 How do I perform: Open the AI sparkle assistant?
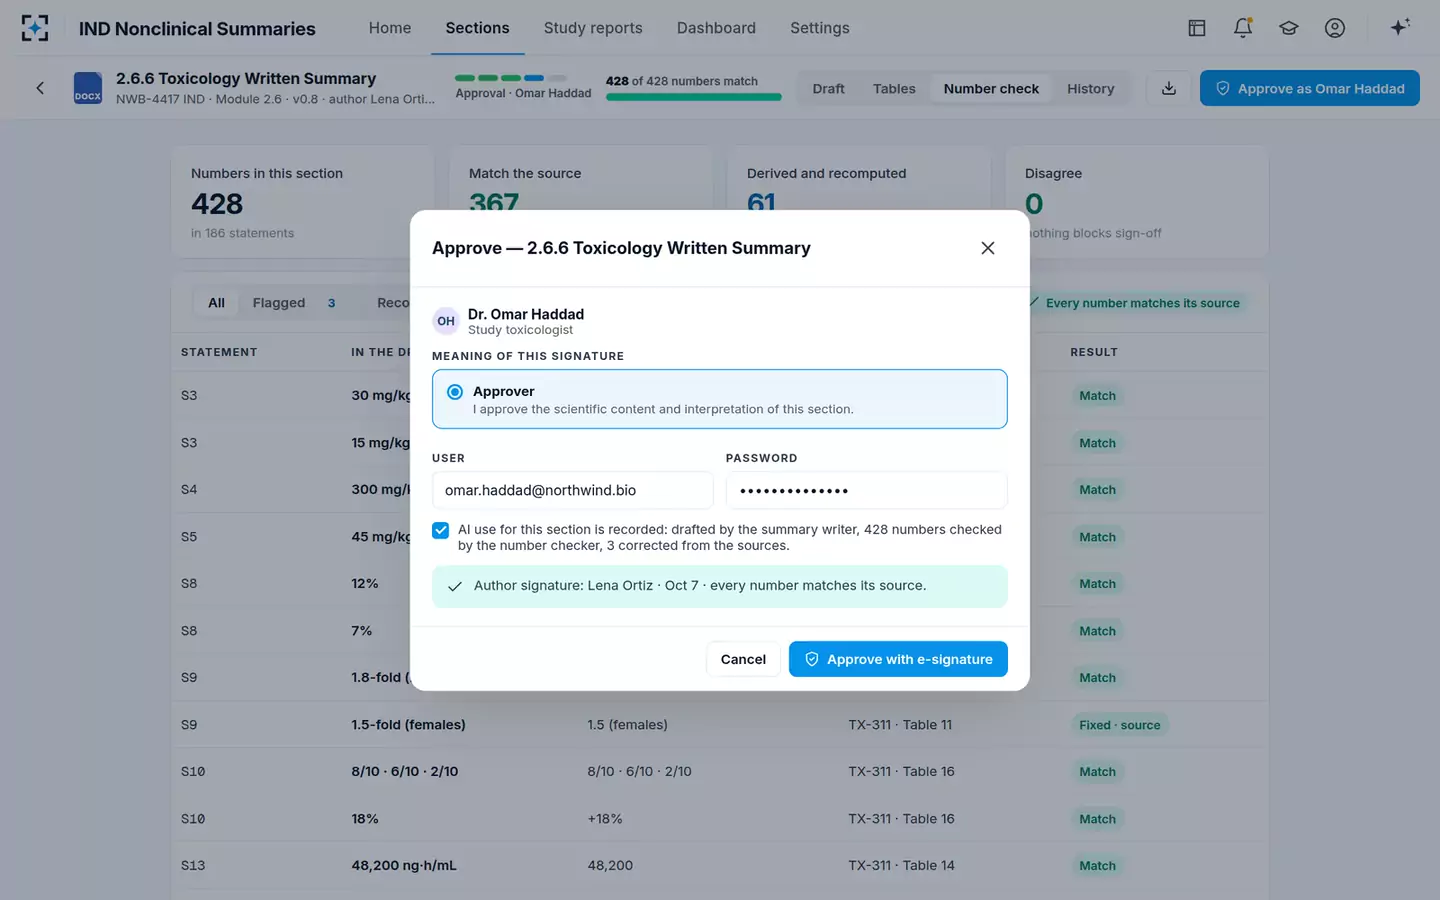pos(1400,27)
